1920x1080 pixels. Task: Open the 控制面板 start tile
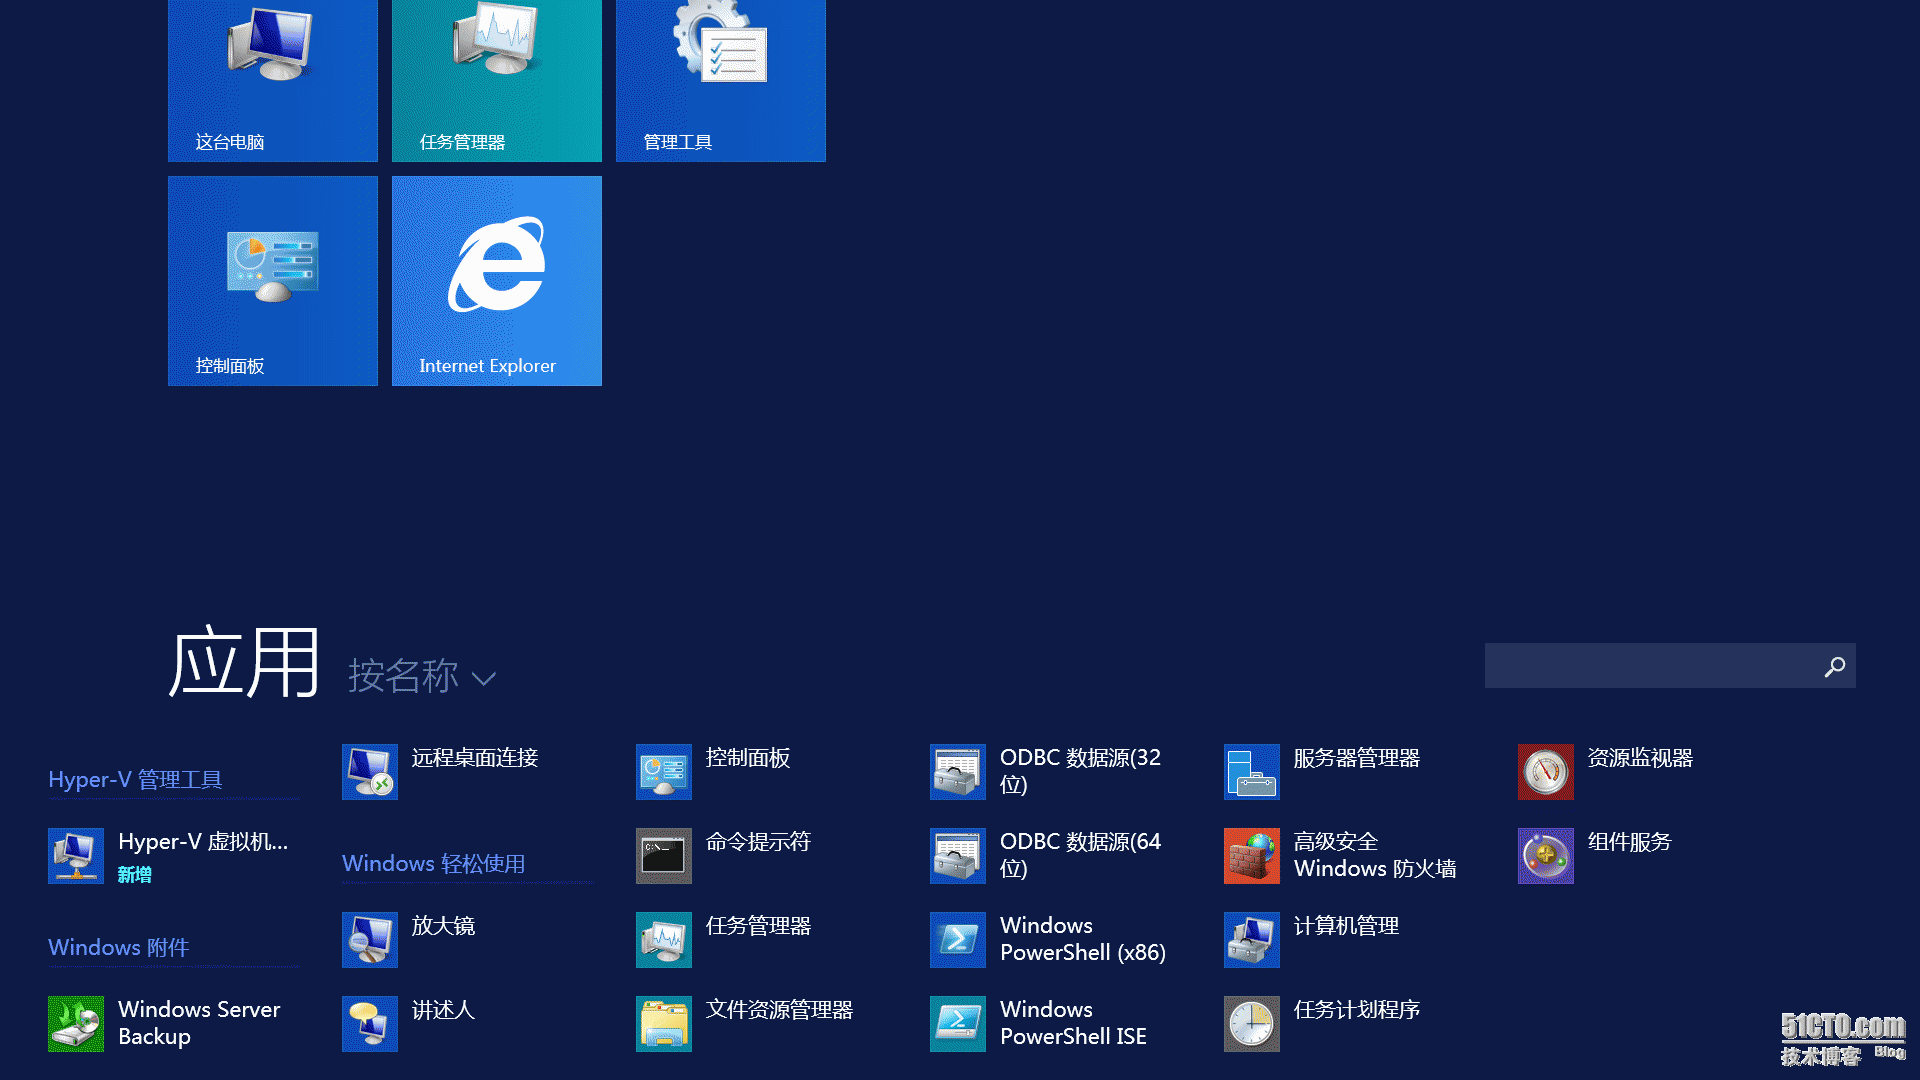[273, 281]
